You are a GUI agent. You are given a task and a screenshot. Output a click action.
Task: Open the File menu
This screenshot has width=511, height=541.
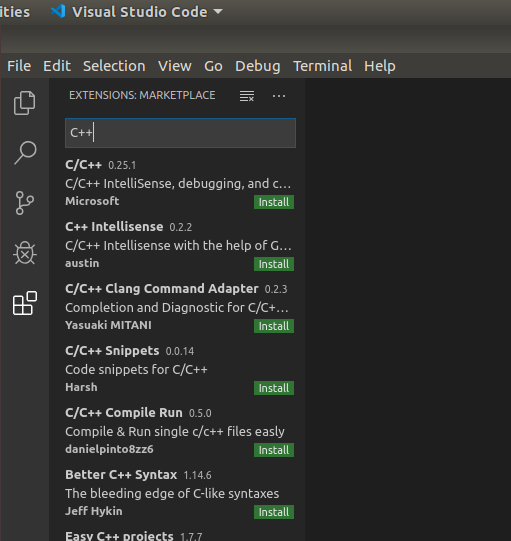click(19, 66)
